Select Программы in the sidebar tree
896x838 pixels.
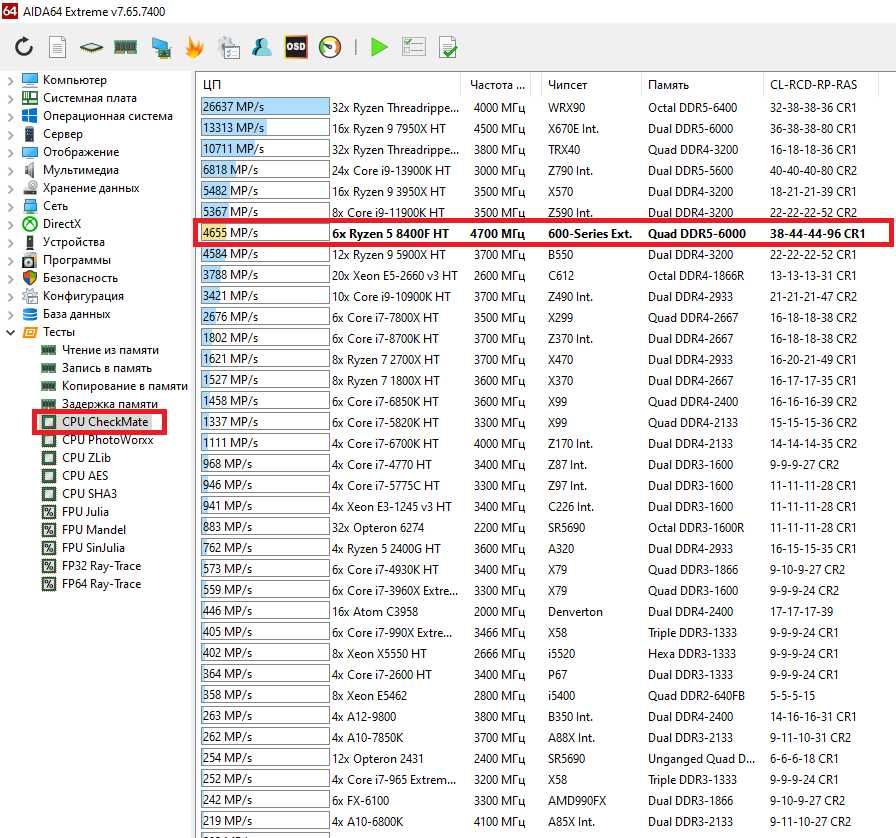(x=77, y=260)
